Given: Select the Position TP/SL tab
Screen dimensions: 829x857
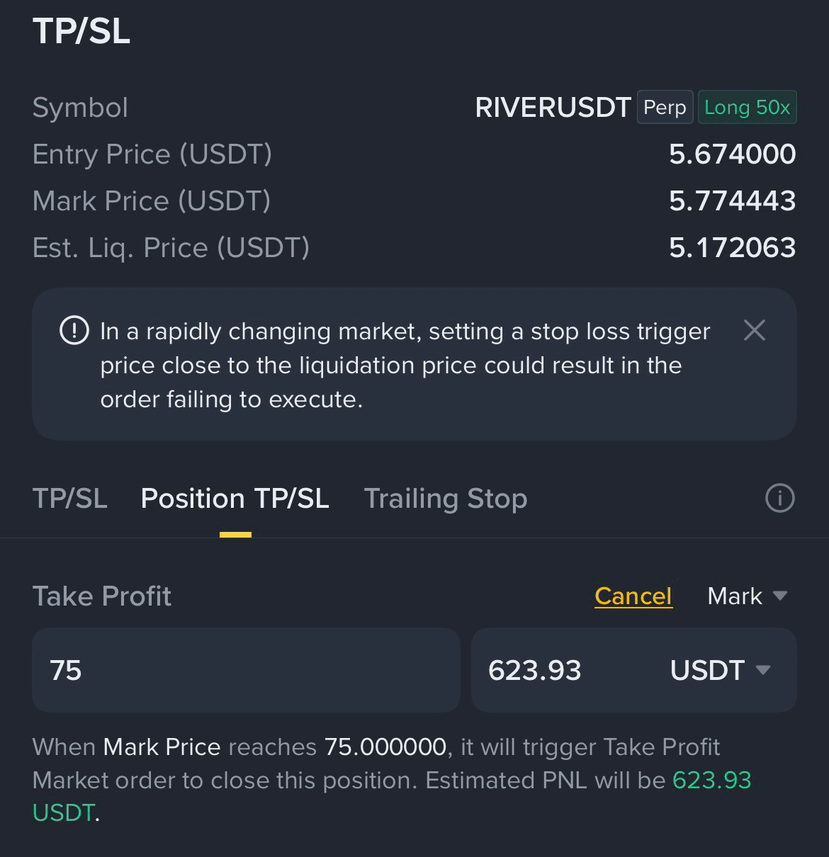Looking at the screenshot, I should (x=235, y=498).
